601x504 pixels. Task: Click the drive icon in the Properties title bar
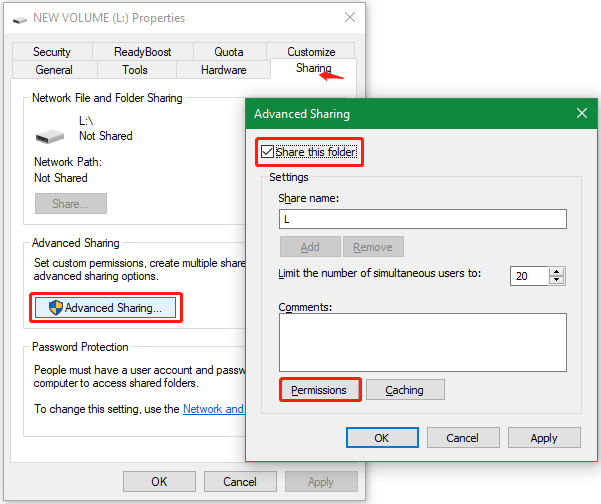pyautogui.click(x=20, y=18)
